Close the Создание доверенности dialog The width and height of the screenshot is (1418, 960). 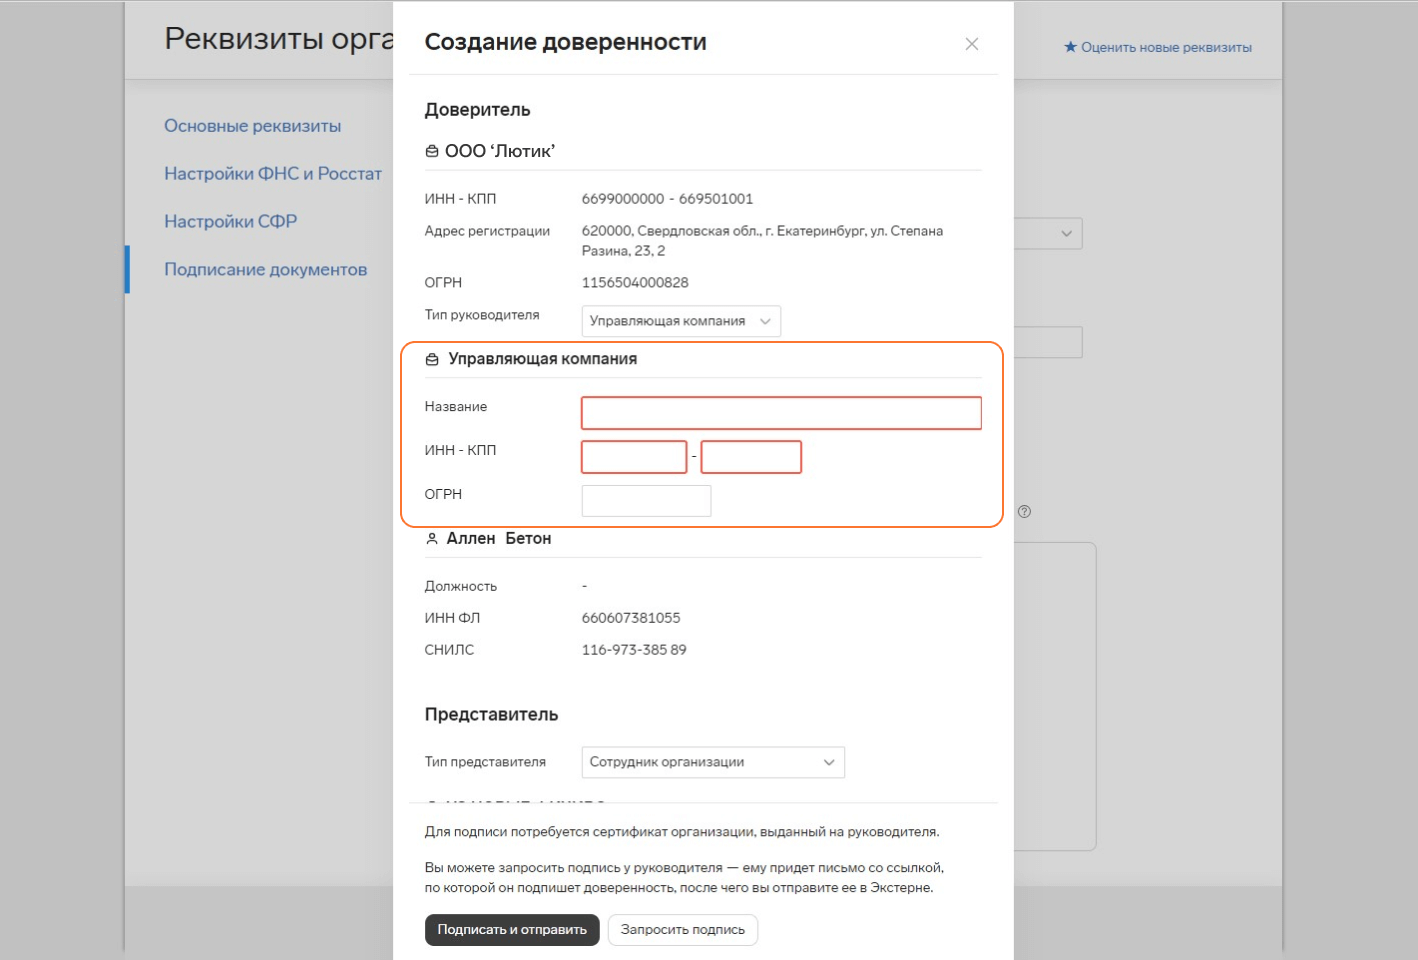pos(971,44)
